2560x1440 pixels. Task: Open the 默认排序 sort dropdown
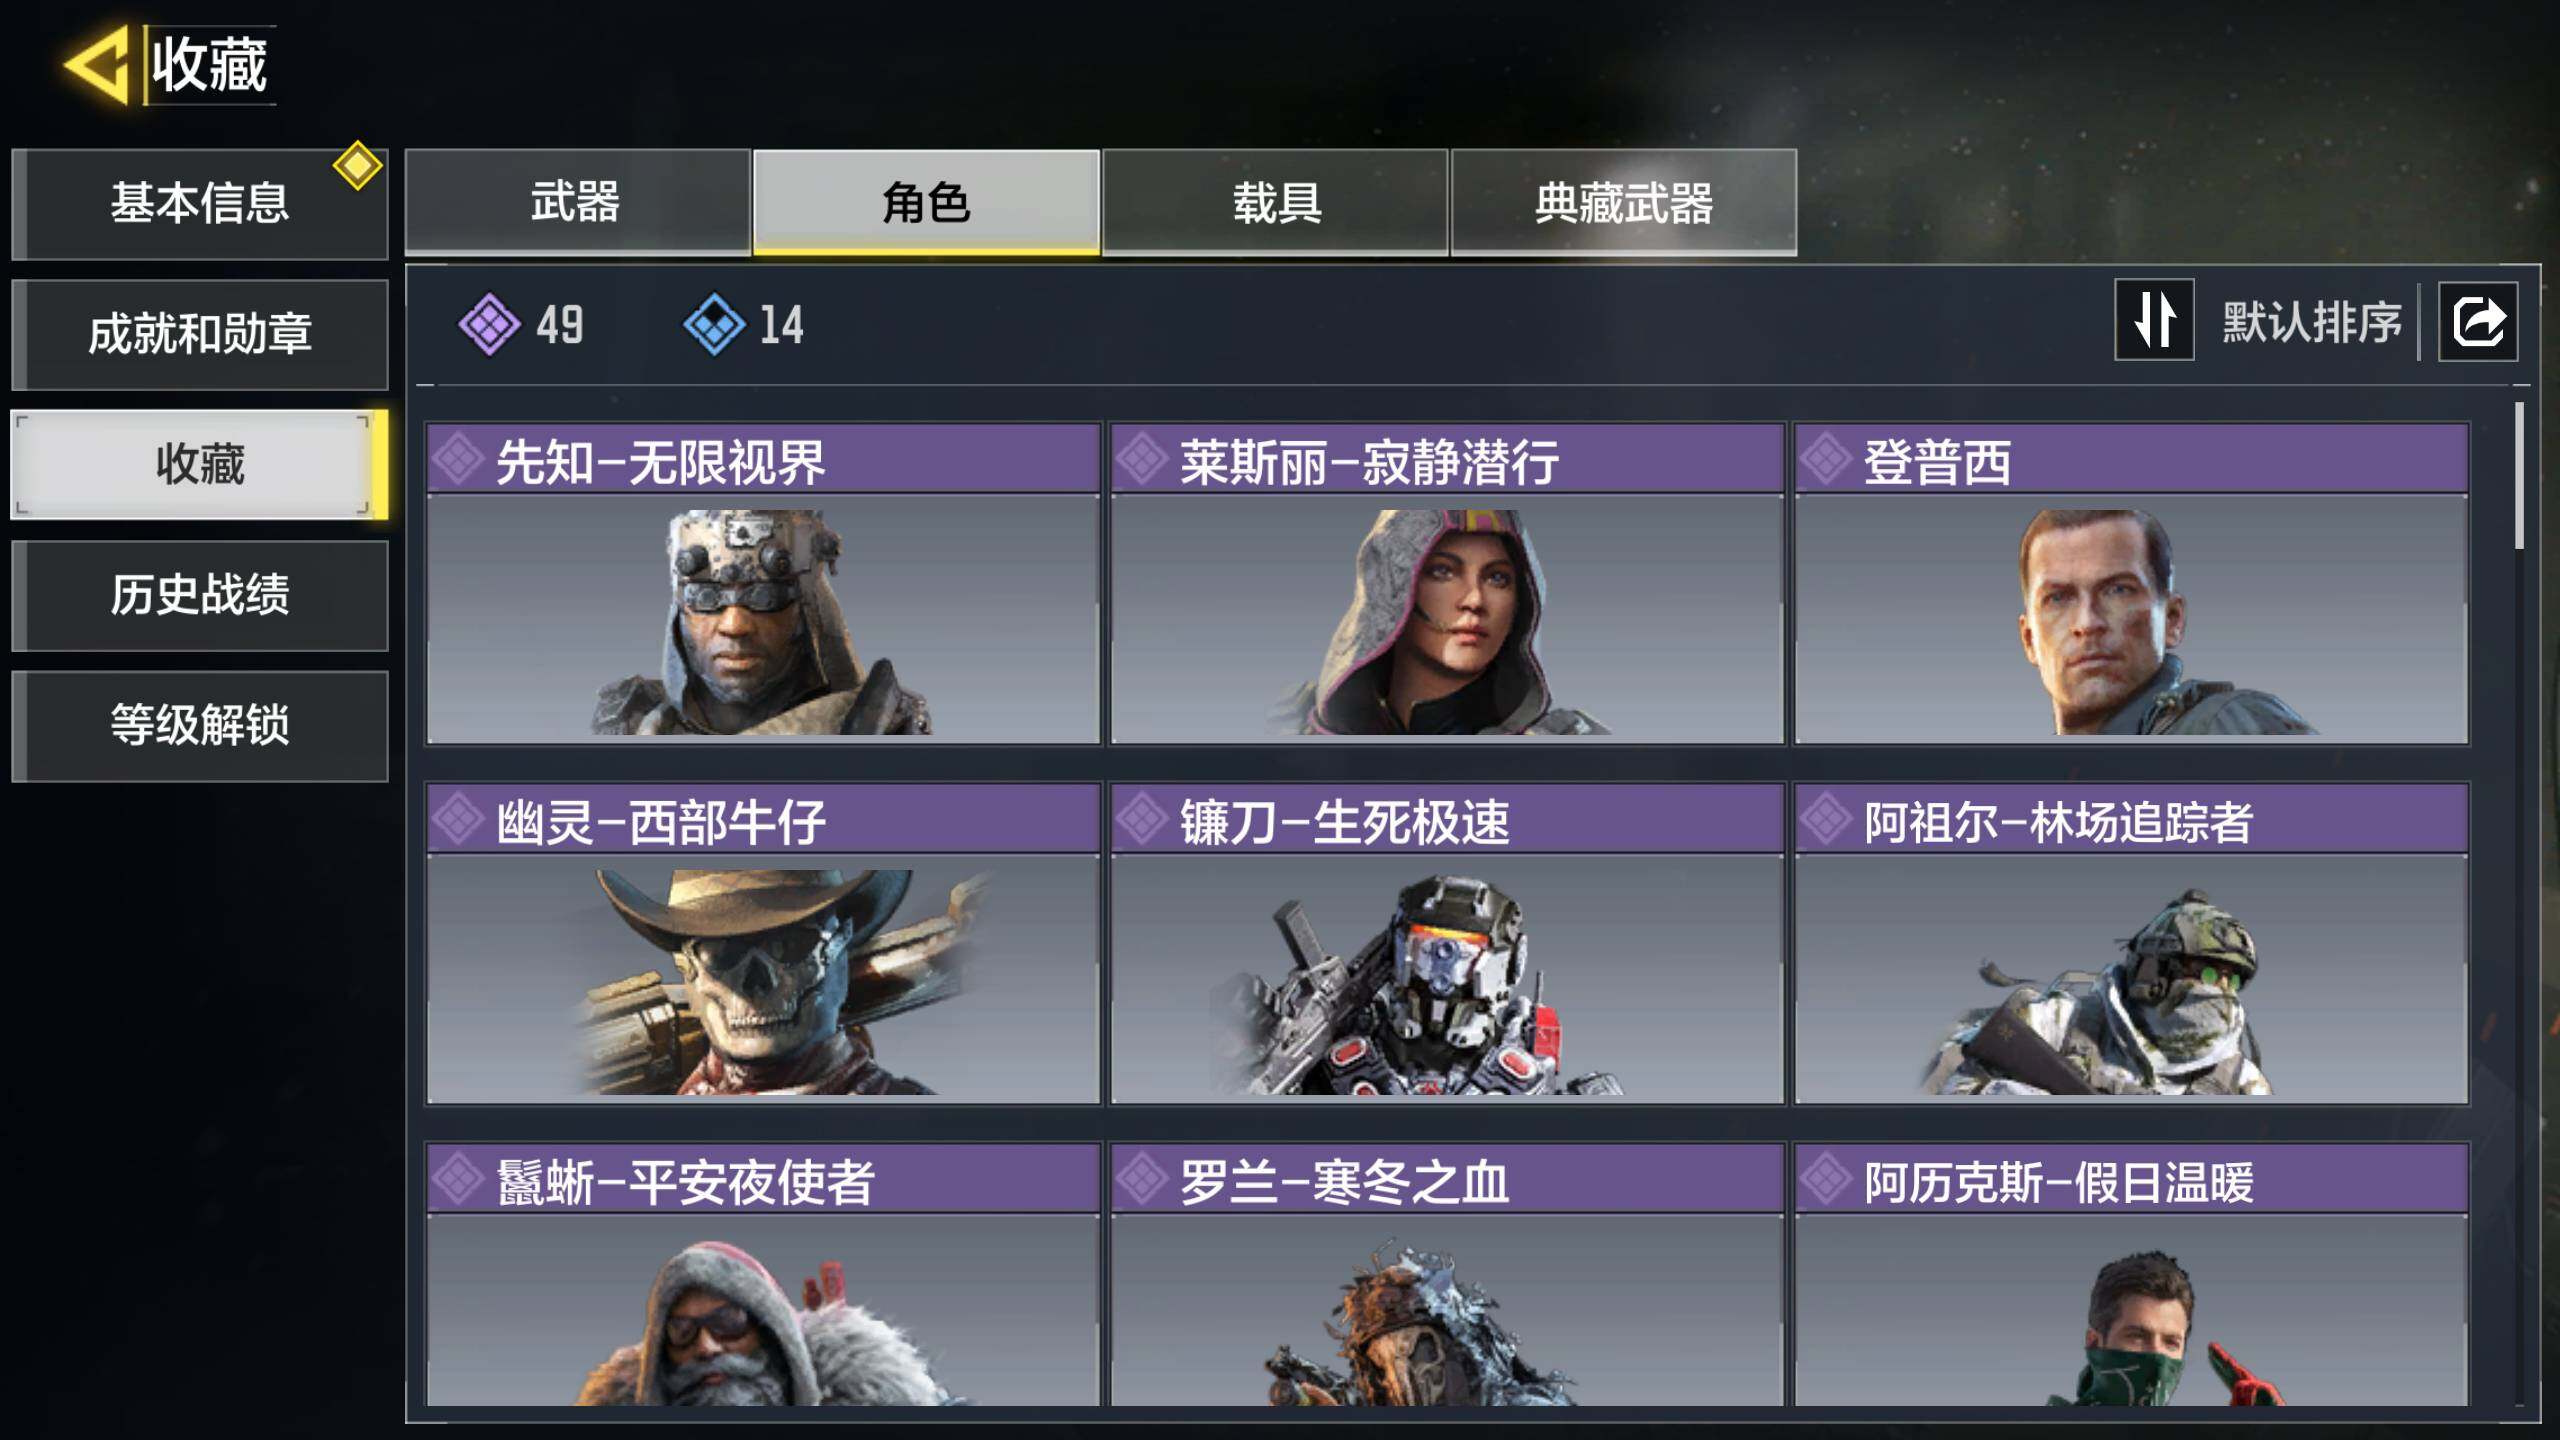[2311, 322]
